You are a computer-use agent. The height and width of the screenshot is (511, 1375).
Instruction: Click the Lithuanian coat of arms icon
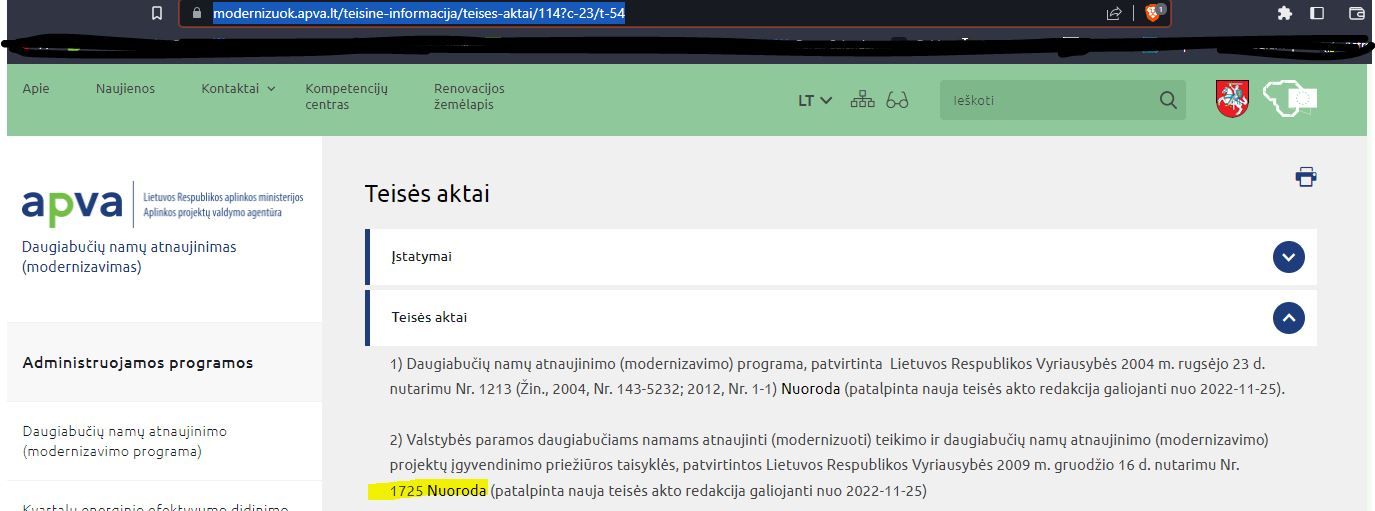(1232, 98)
